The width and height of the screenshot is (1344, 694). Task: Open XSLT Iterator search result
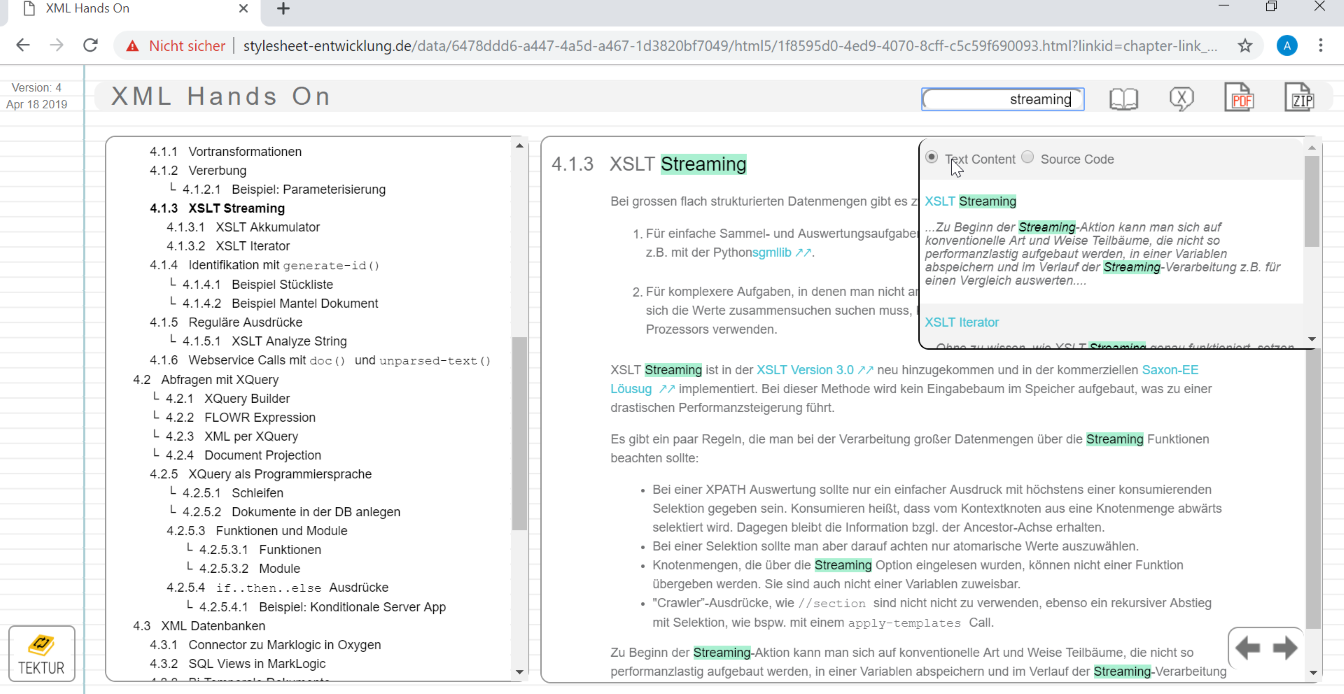(x=962, y=322)
